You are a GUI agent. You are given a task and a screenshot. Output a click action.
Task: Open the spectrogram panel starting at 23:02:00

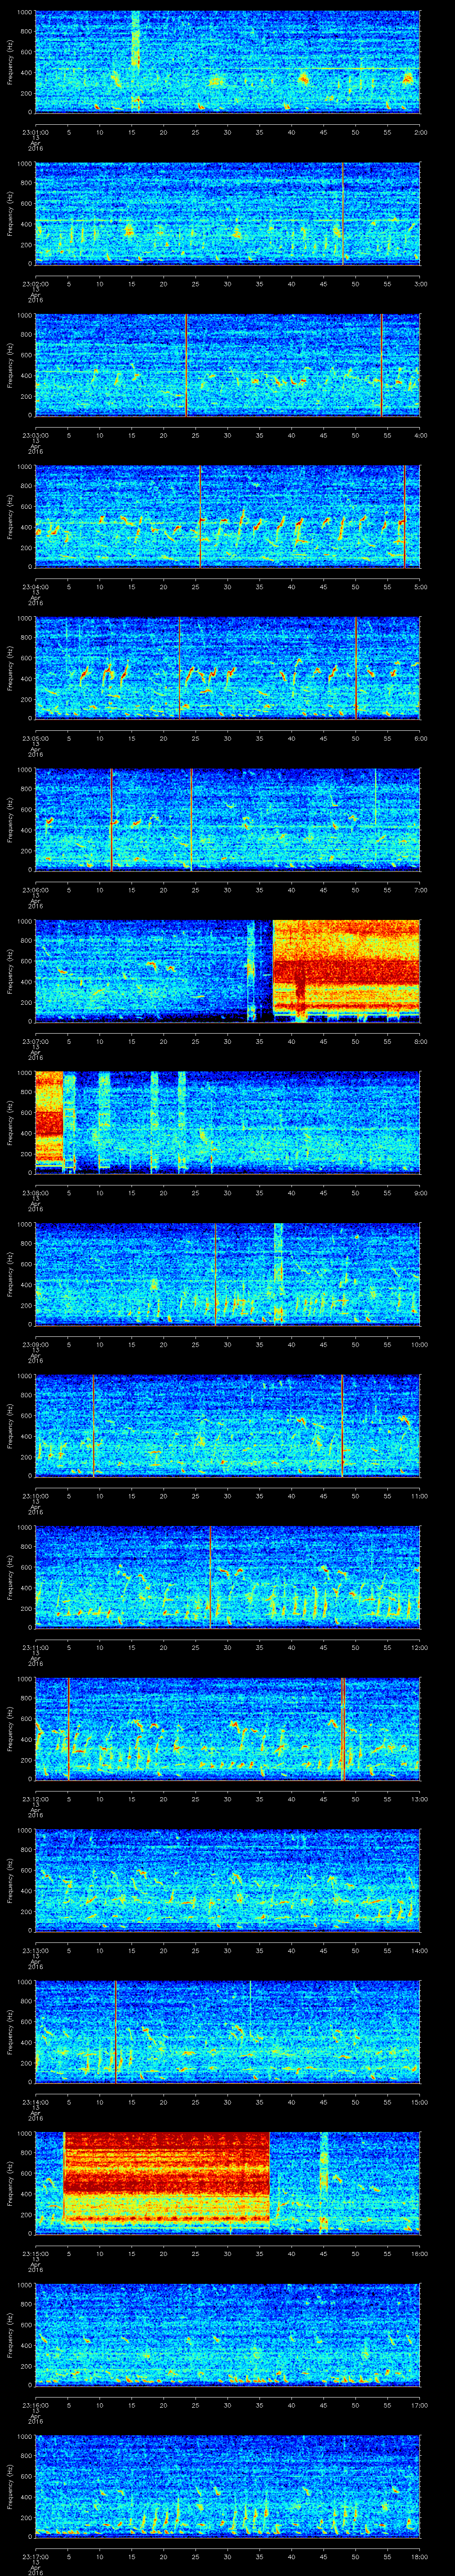coord(228,213)
